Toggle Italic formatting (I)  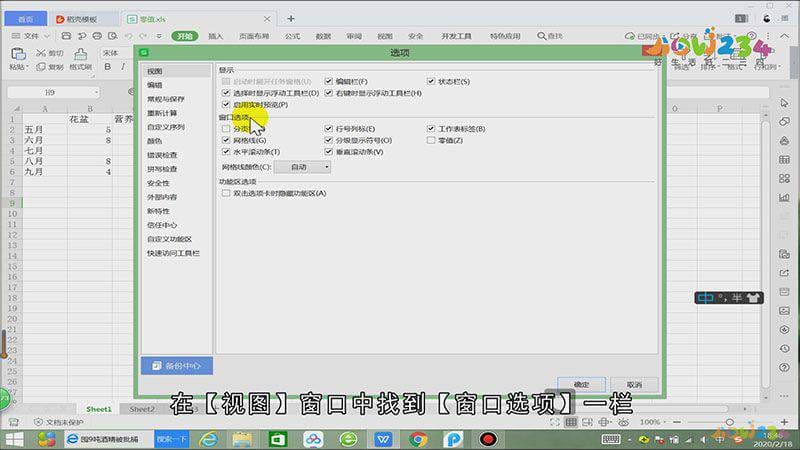(x=123, y=67)
